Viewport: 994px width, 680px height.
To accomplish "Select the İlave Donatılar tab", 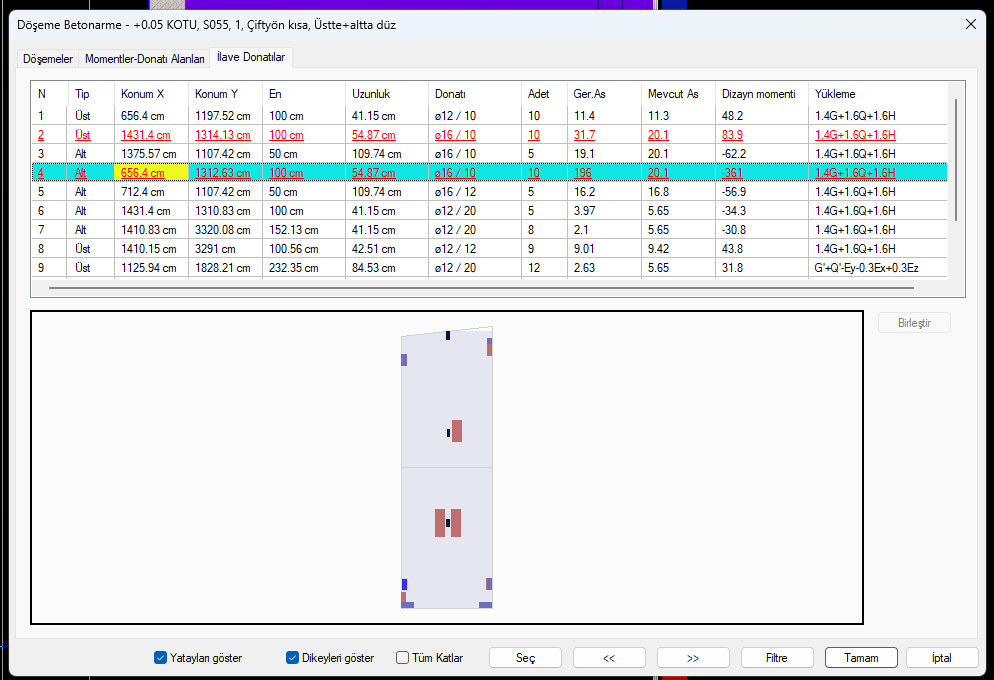I will pyautogui.click(x=251, y=57).
